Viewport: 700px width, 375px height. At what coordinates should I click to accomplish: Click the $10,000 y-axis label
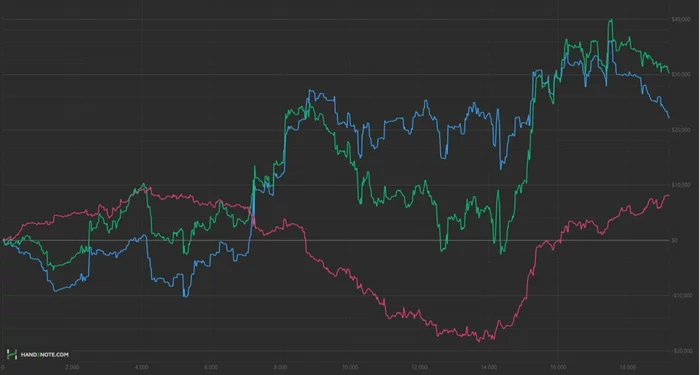point(679,185)
